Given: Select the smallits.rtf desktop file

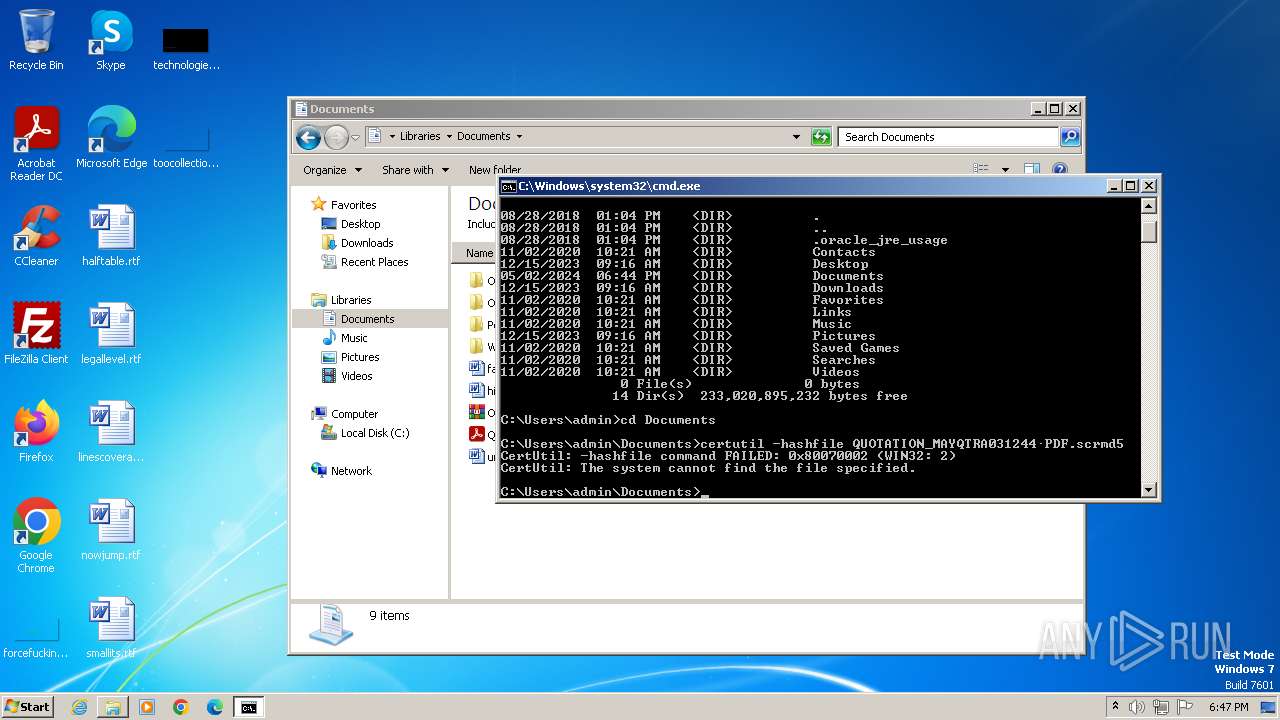Looking at the screenshot, I should click(x=111, y=628).
